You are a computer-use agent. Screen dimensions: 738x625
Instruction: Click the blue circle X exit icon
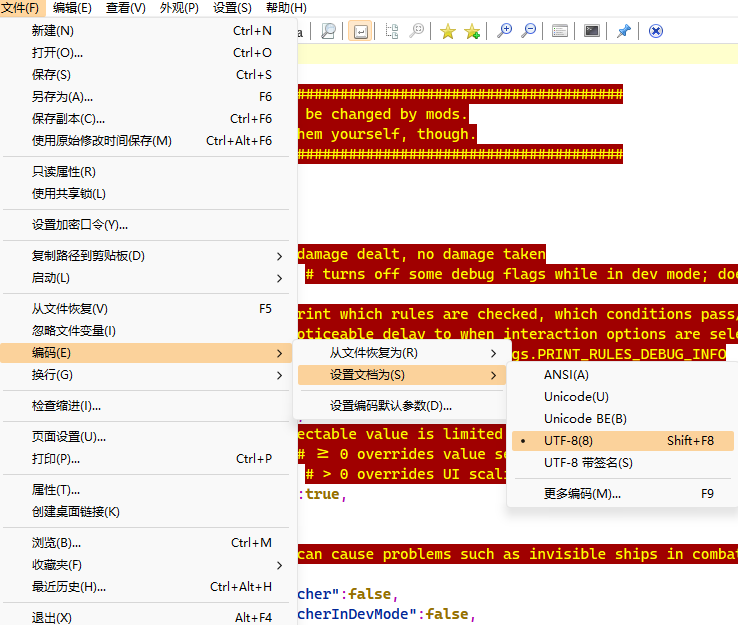coord(656,31)
